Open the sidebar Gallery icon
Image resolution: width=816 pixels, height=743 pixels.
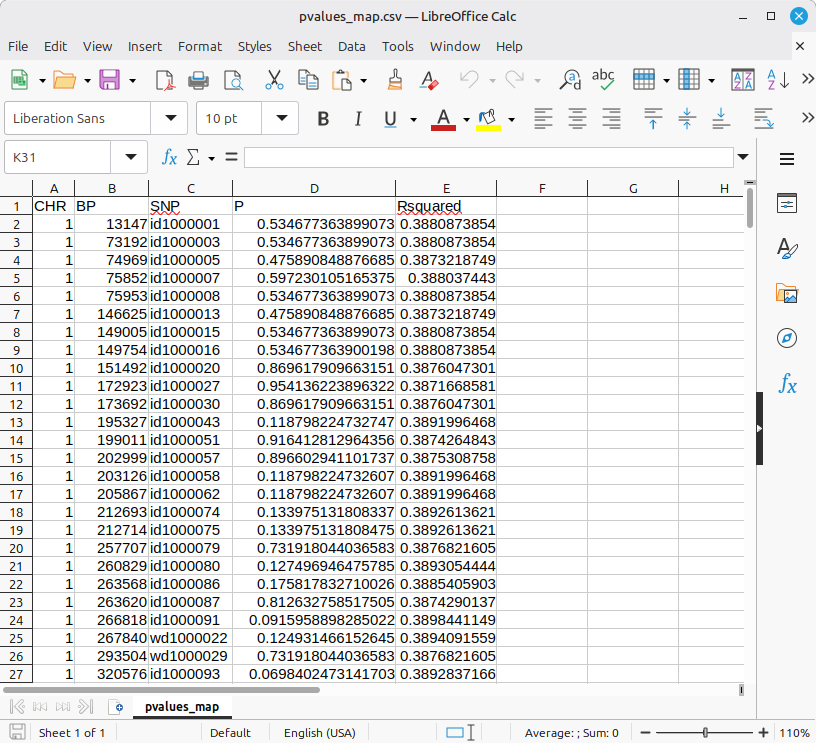787,293
